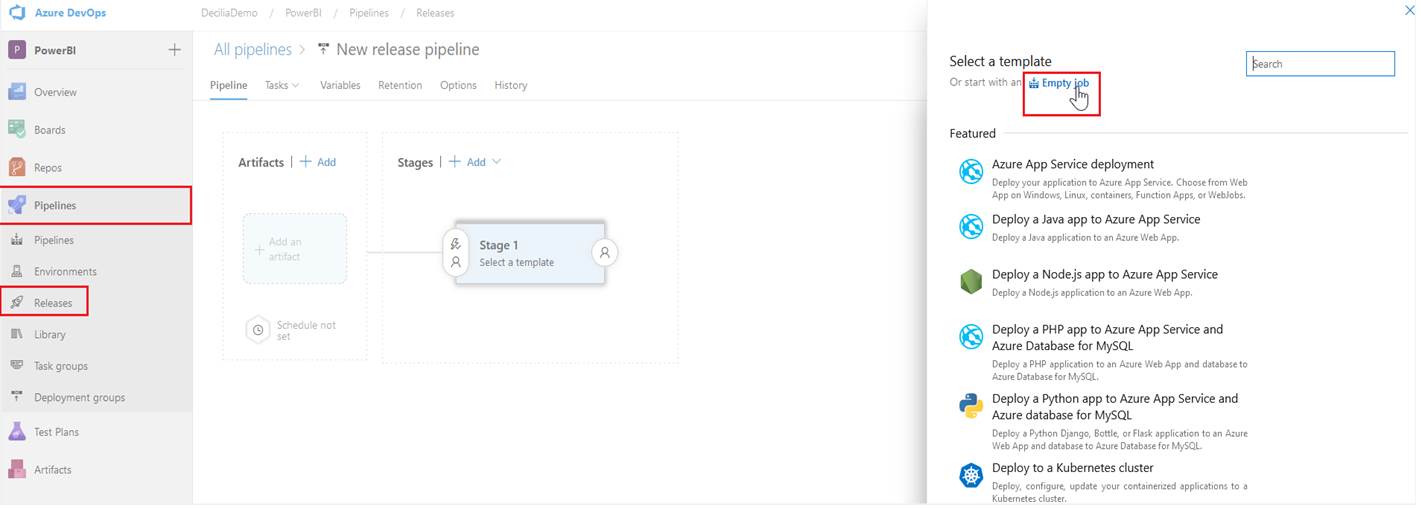Click the template Search field
The width and height of the screenshot is (1421, 509).
(x=1320, y=64)
